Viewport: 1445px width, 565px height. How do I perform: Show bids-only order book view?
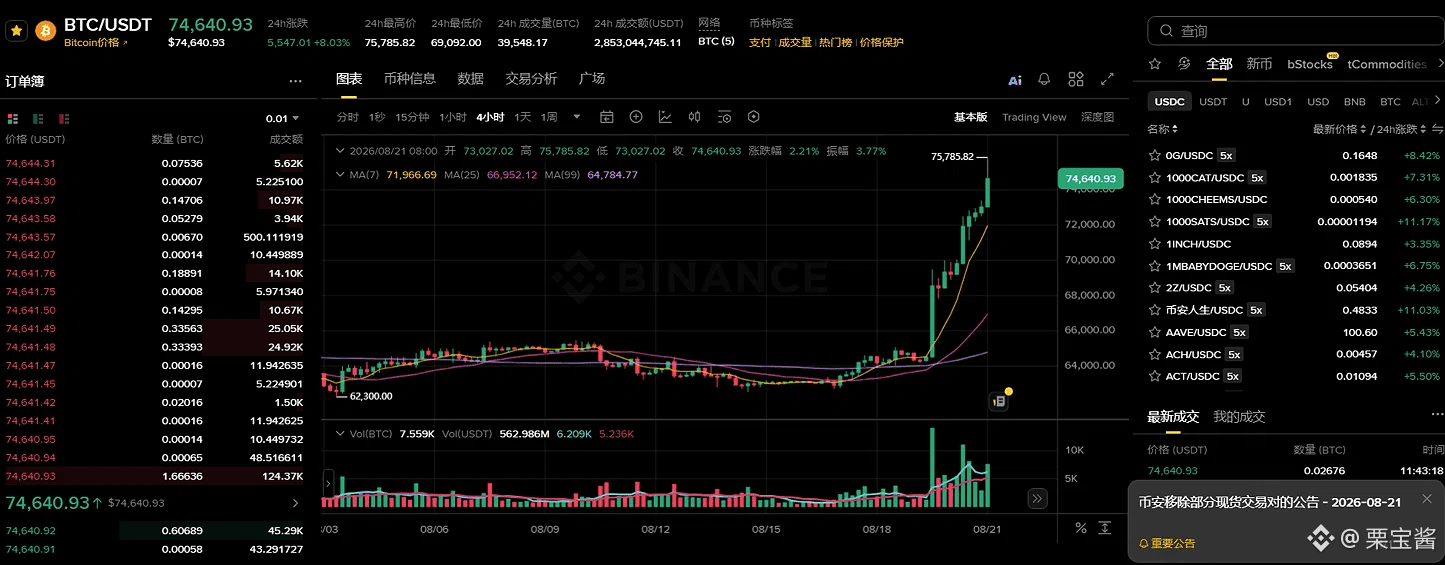(x=39, y=118)
